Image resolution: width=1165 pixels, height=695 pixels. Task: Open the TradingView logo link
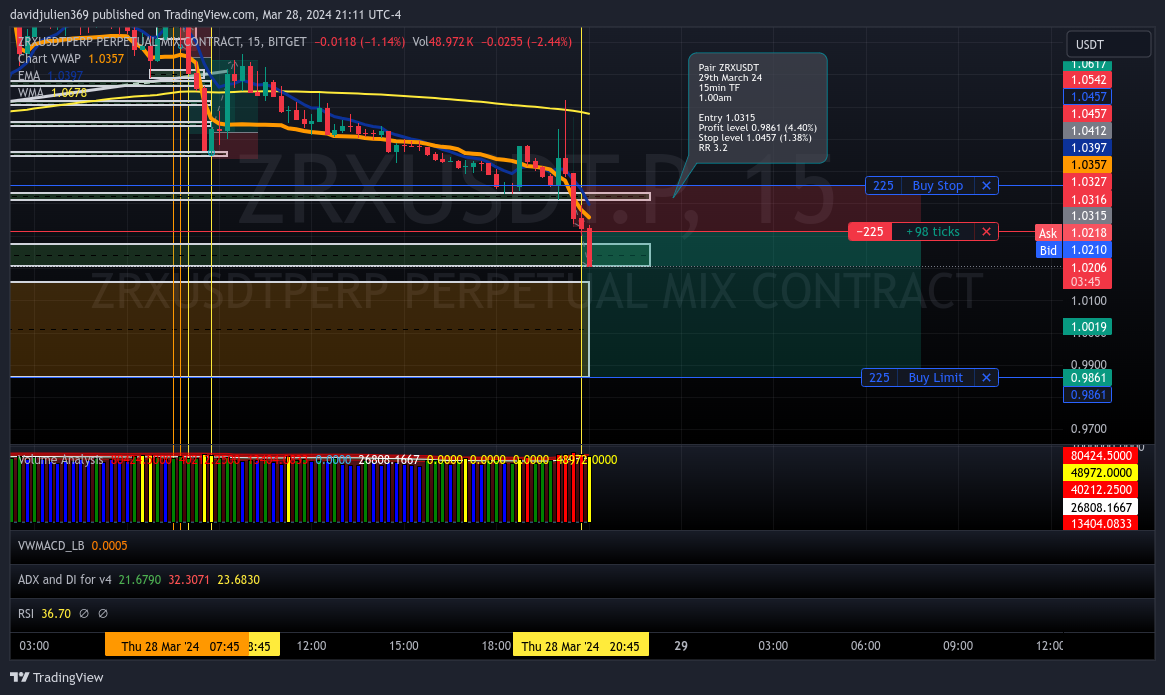coord(56,677)
